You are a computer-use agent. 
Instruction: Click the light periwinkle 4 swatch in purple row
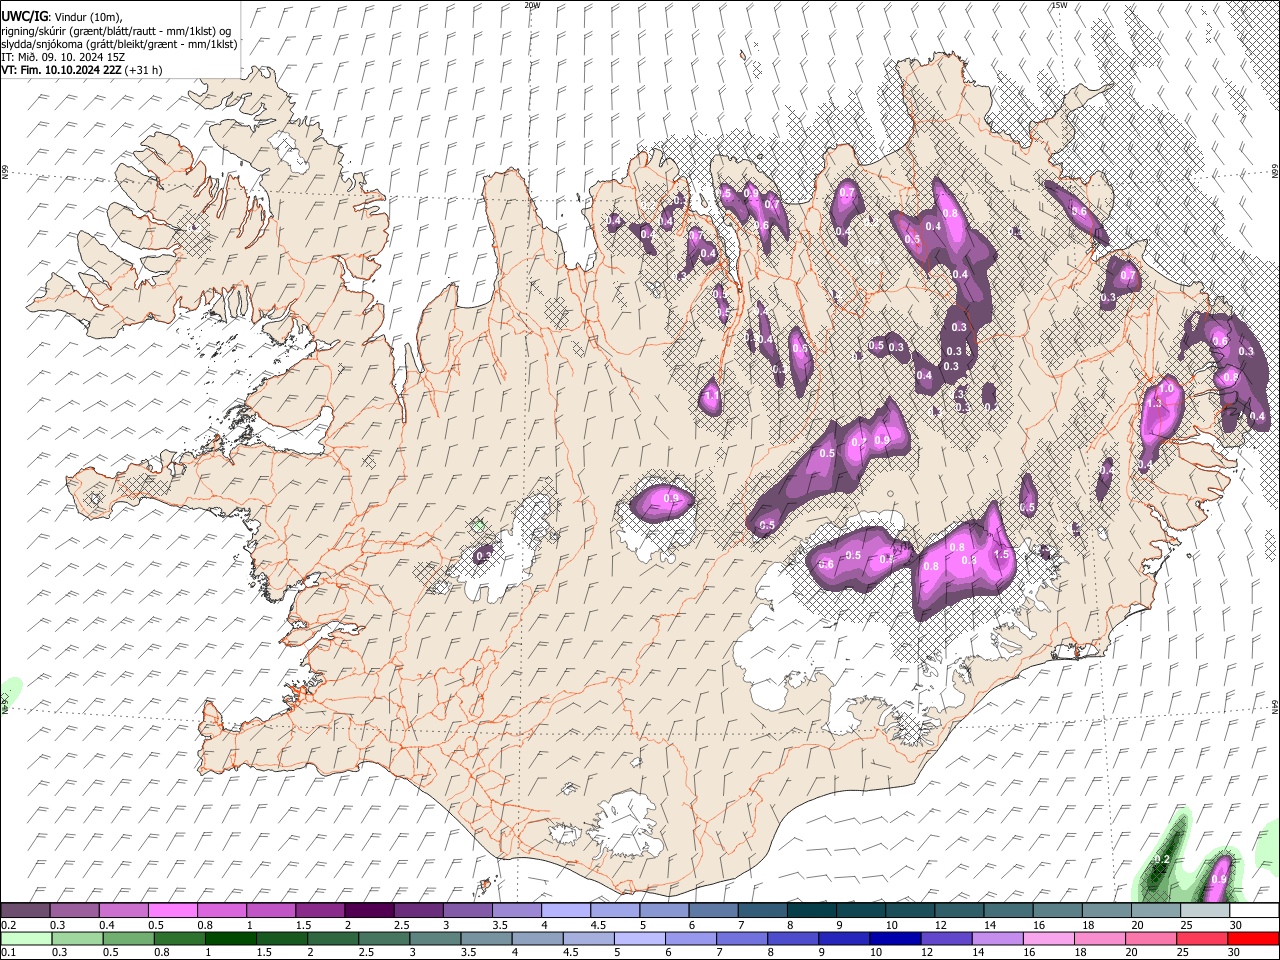[x=566, y=911]
